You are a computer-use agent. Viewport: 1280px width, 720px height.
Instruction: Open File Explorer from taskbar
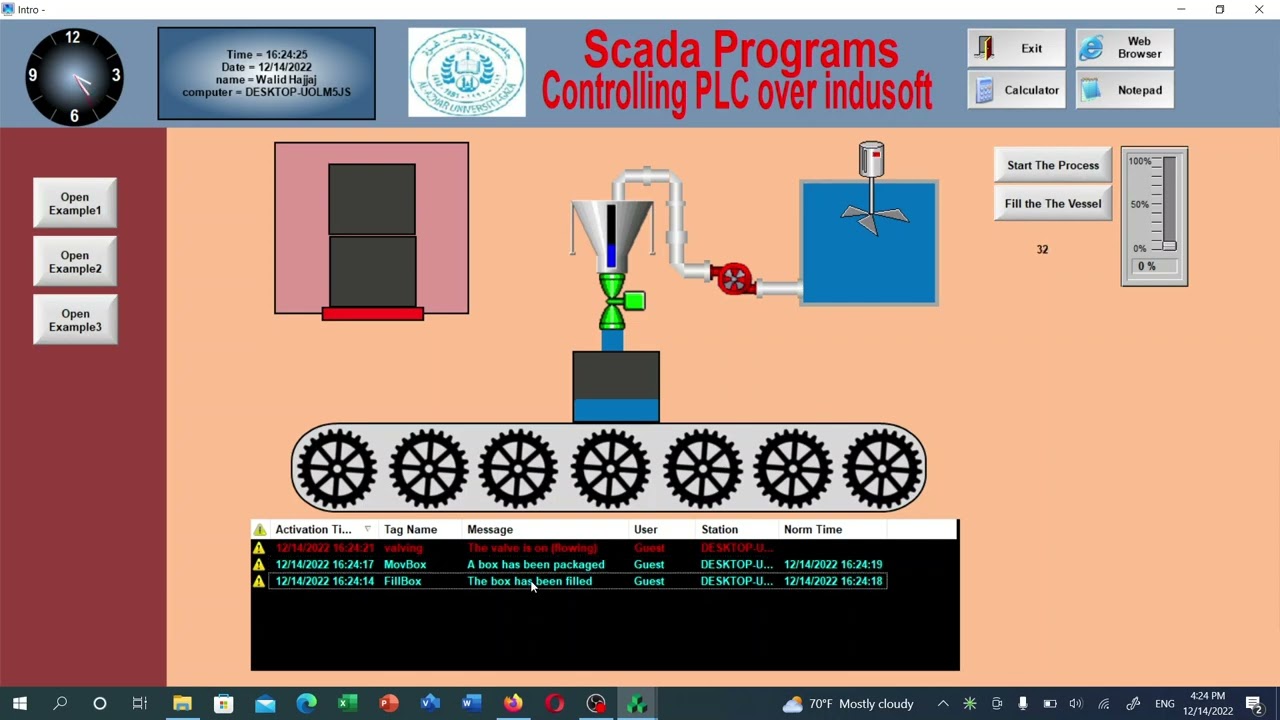coord(182,704)
